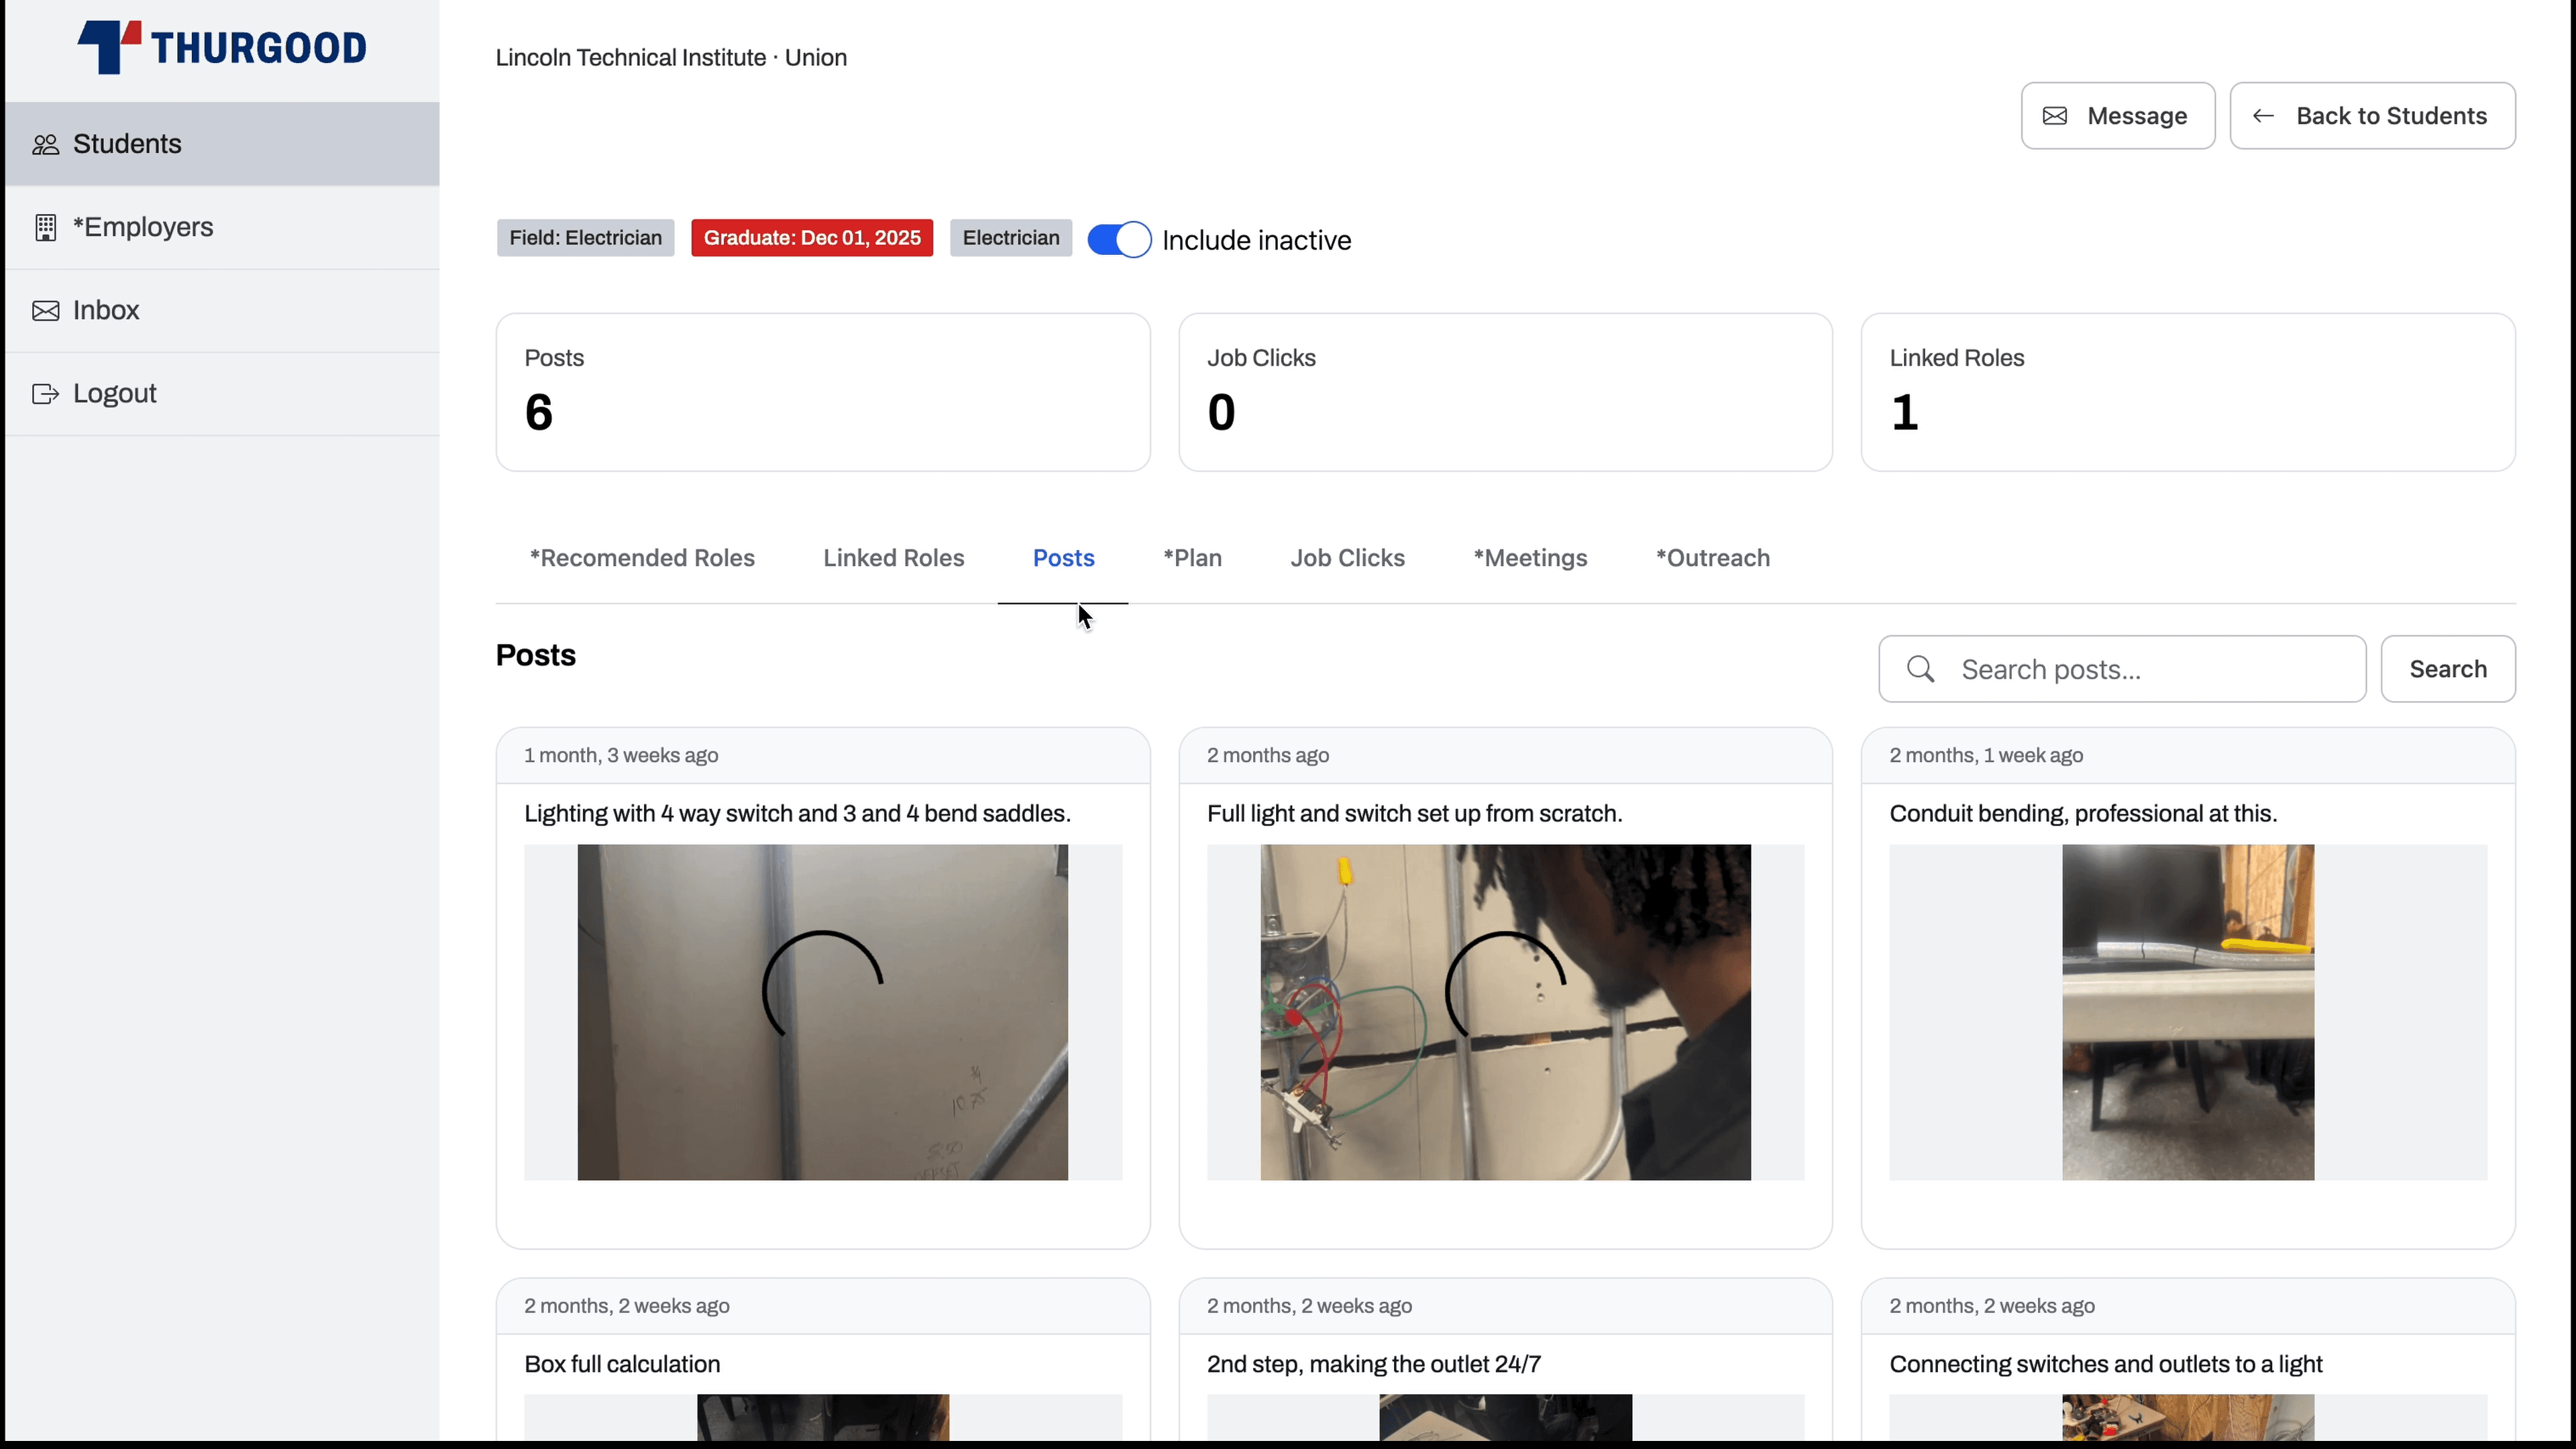Select the Employers building icon
The height and width of the screenshot is (1449, 2576).
pyautogui.click(x=46, y=227)
